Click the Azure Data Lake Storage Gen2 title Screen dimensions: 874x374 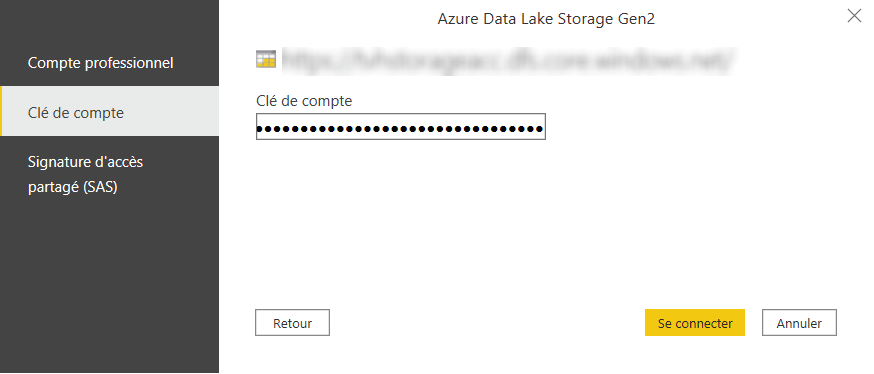coord(546,19)
